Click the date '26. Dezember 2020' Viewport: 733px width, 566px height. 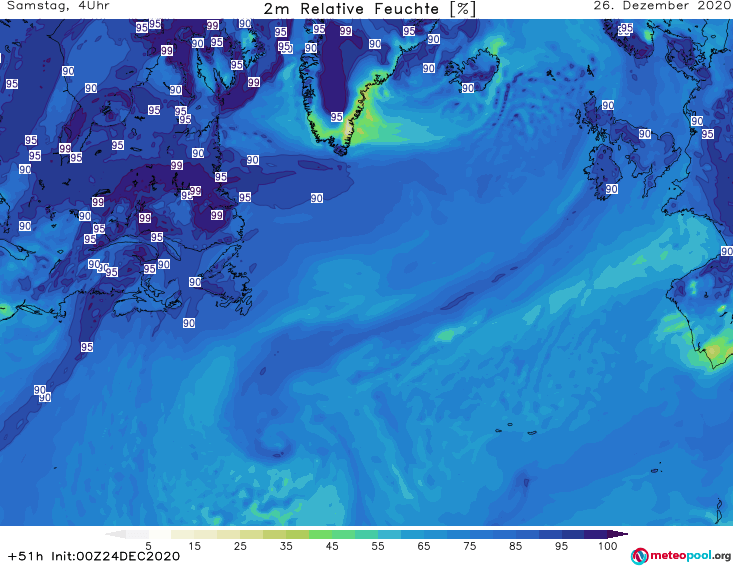tap(661, 6)
